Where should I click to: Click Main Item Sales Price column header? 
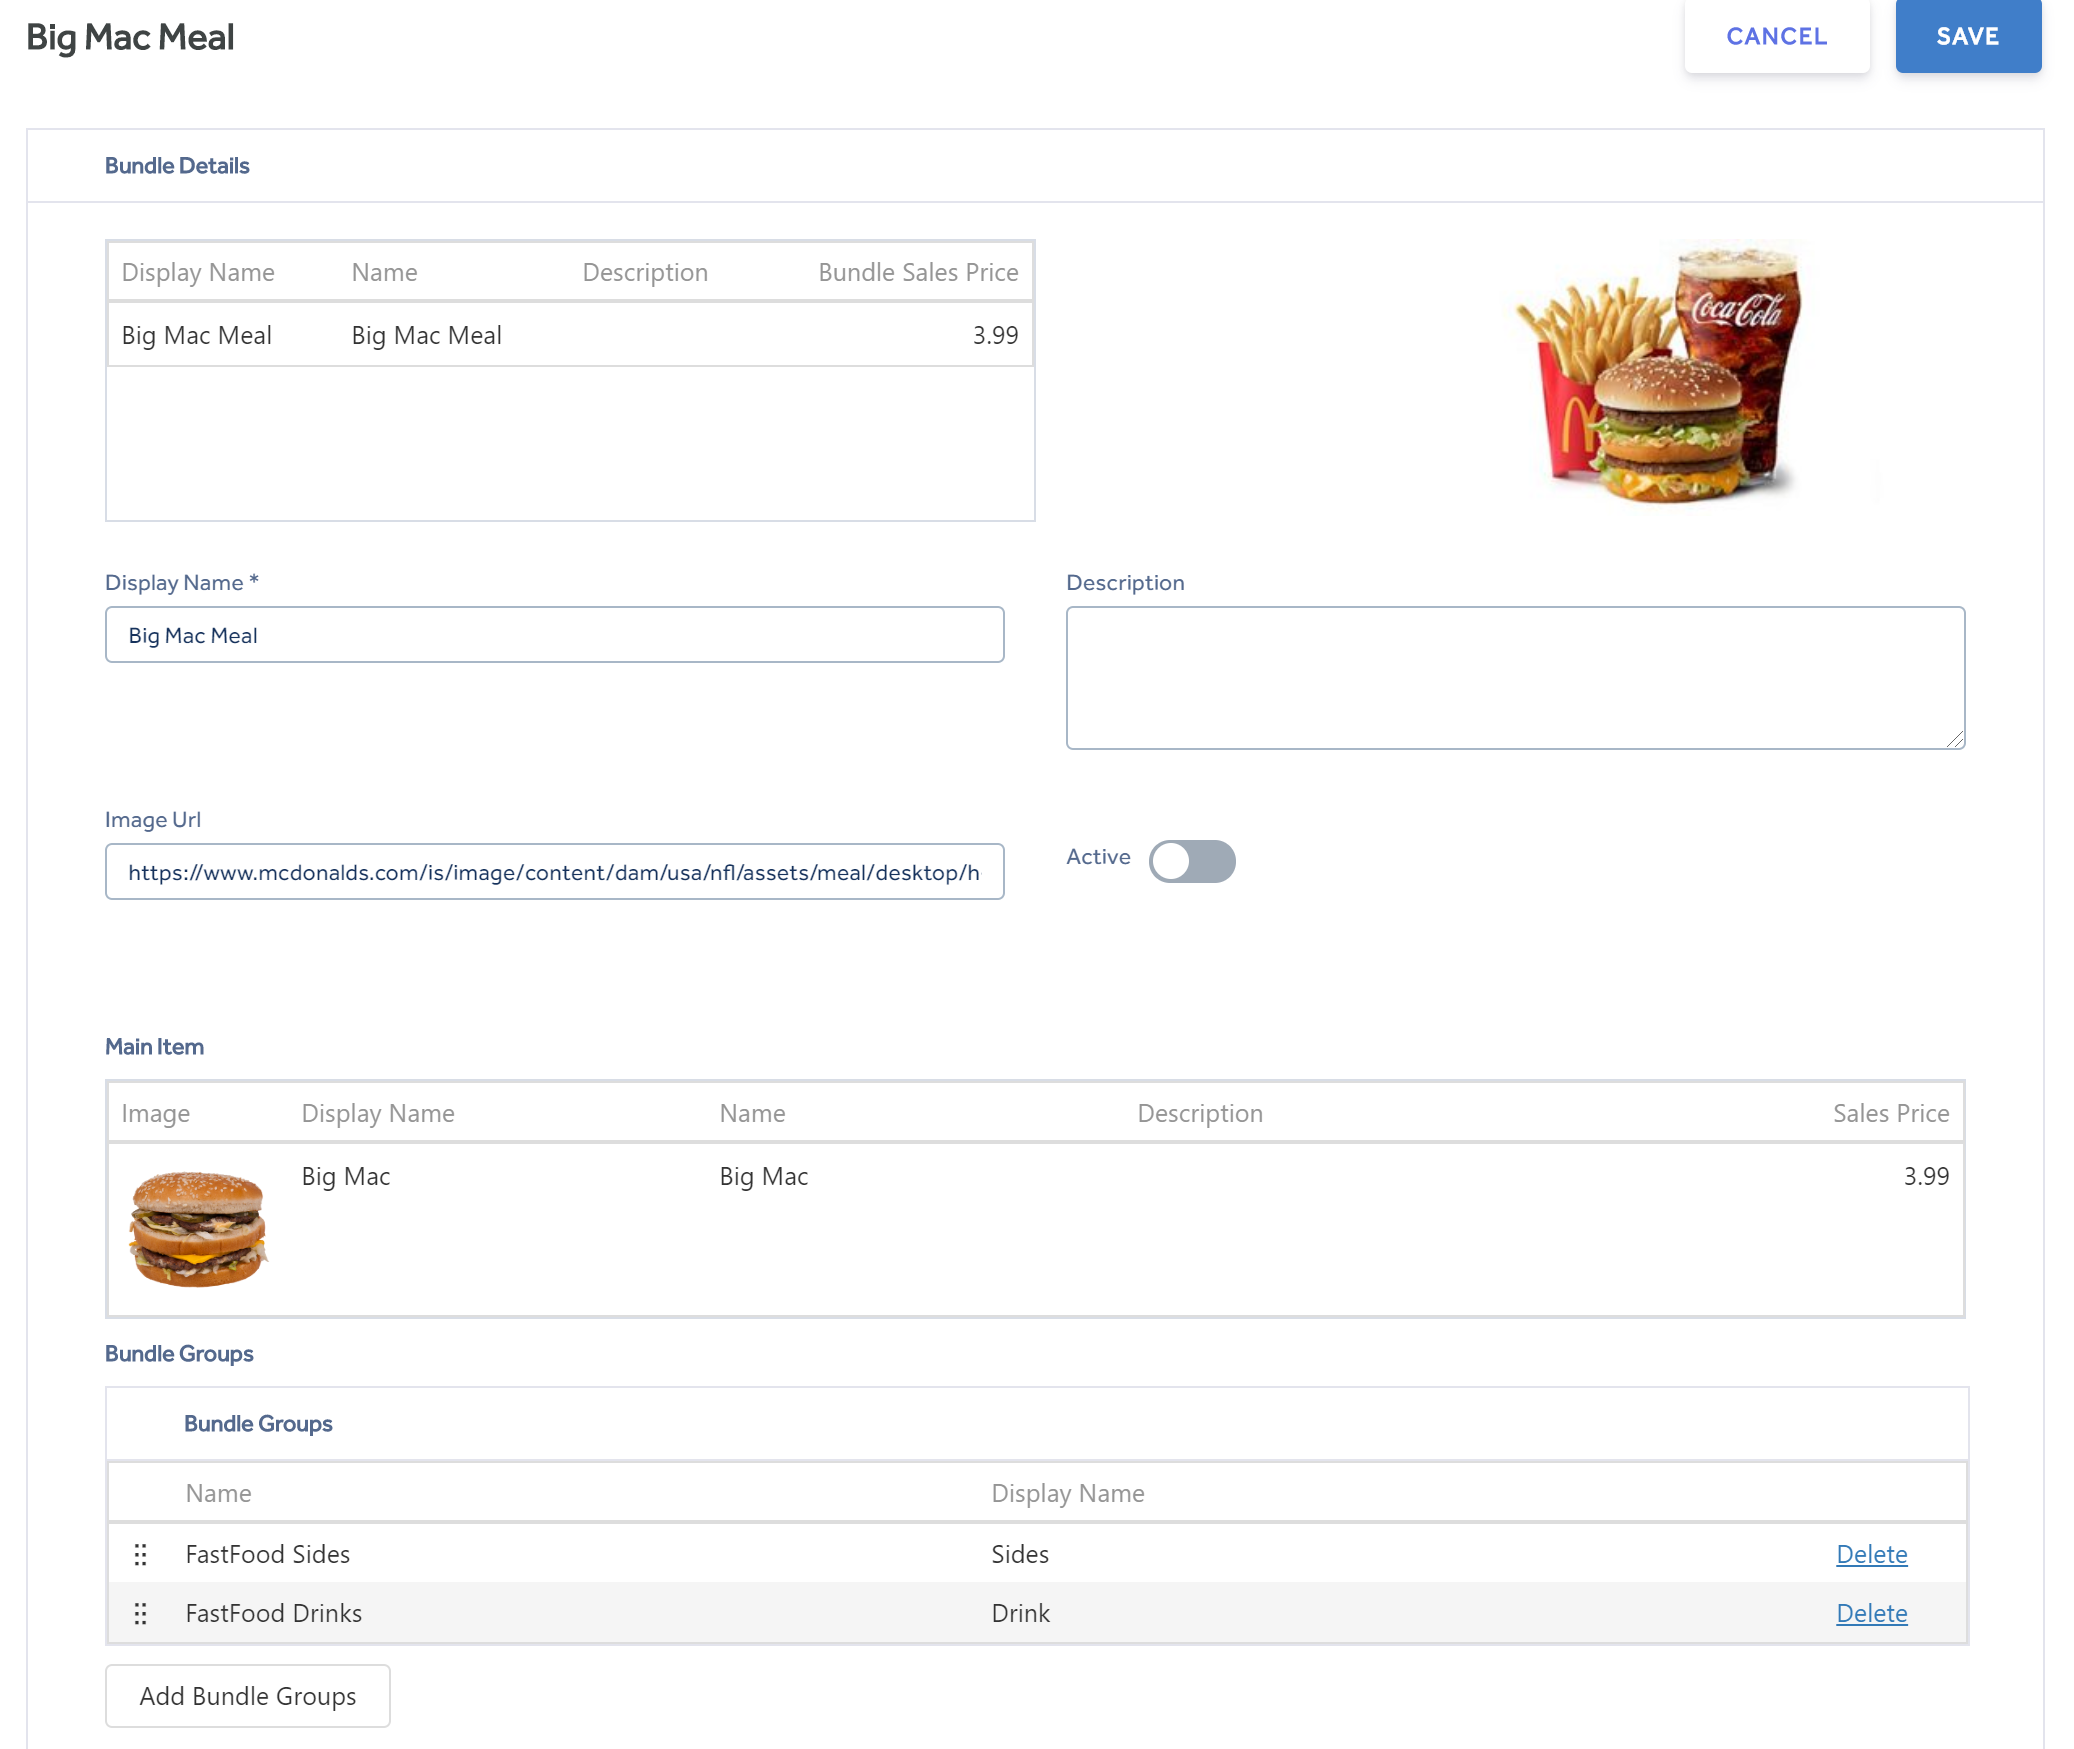[1890, 1113]
